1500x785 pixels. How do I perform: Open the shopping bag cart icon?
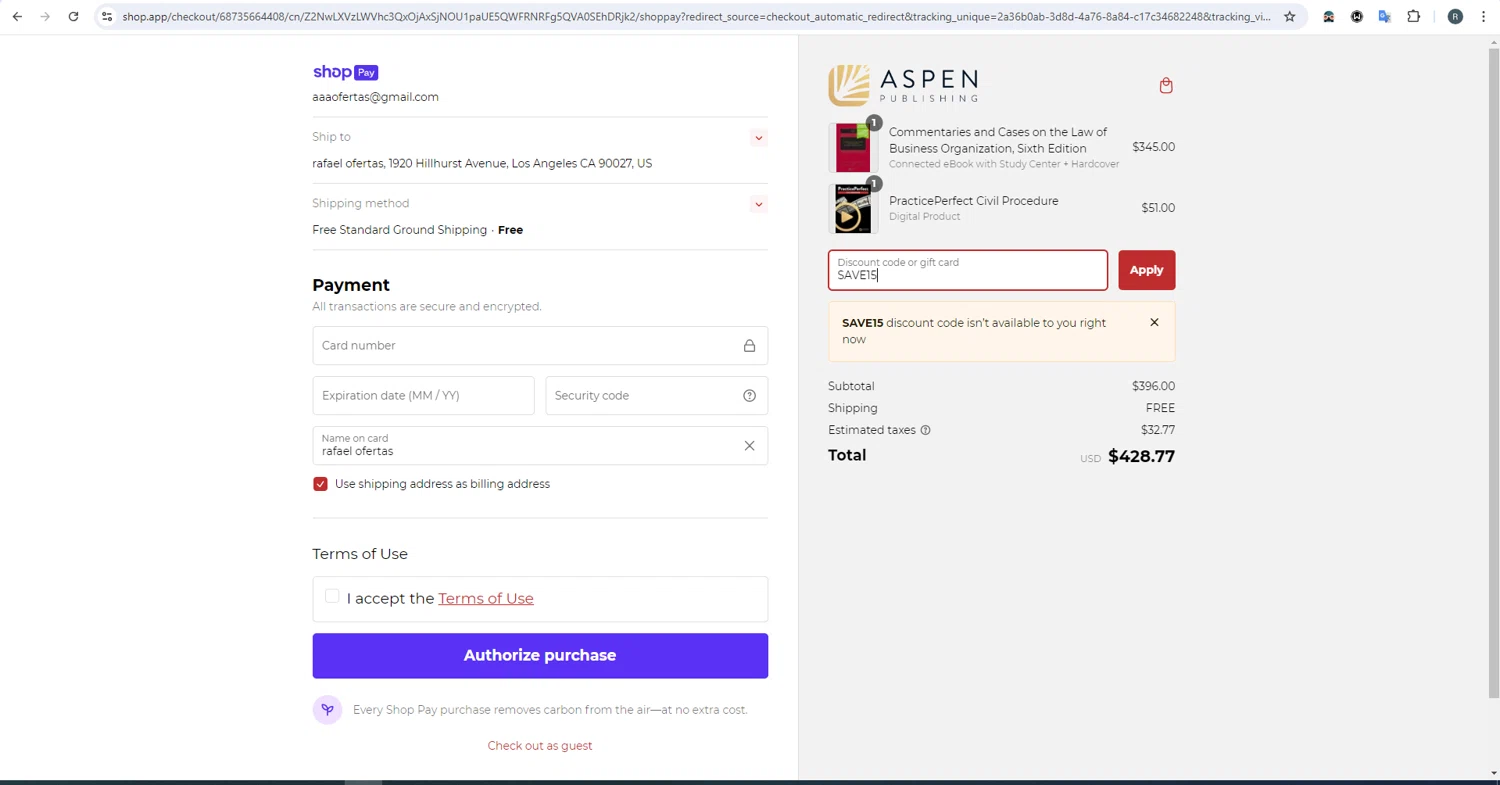pyautogui.click(x=1166, y=85)
